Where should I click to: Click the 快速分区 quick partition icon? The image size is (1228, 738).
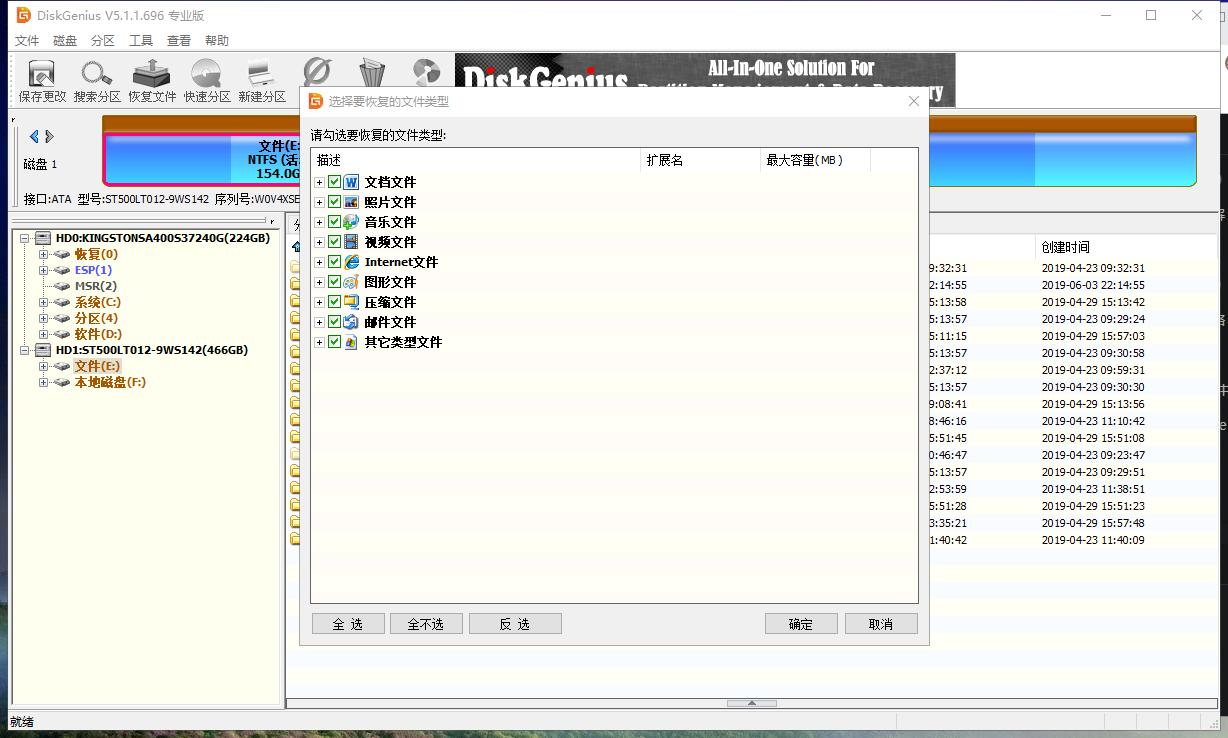click(x=206, y=75)
